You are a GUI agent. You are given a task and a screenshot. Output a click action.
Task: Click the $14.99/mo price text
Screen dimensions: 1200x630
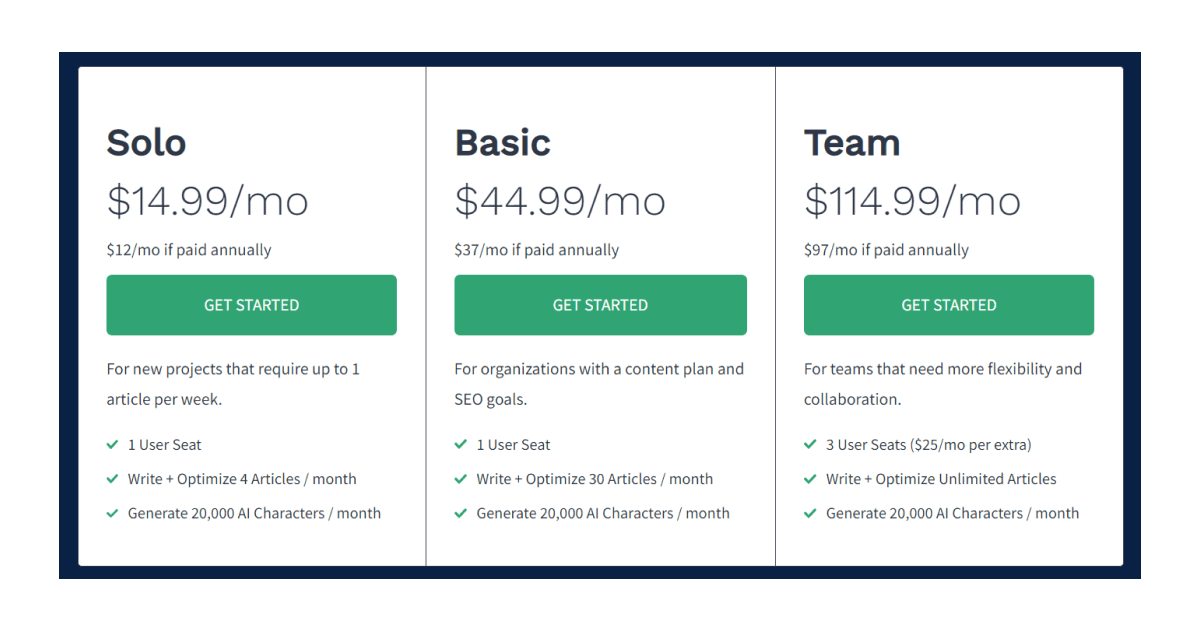point(207,201)
